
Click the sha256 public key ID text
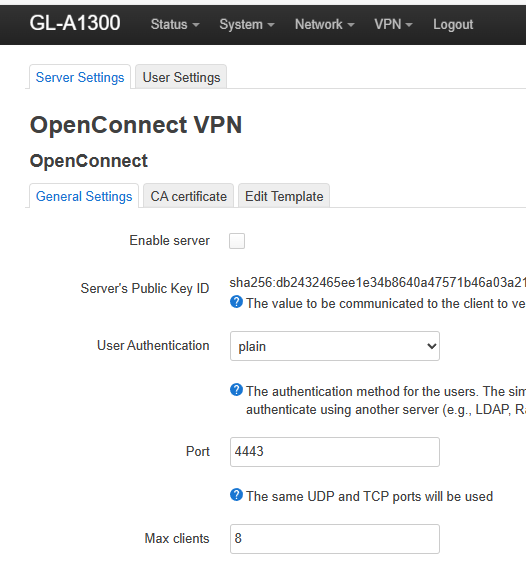coord(377,283)
